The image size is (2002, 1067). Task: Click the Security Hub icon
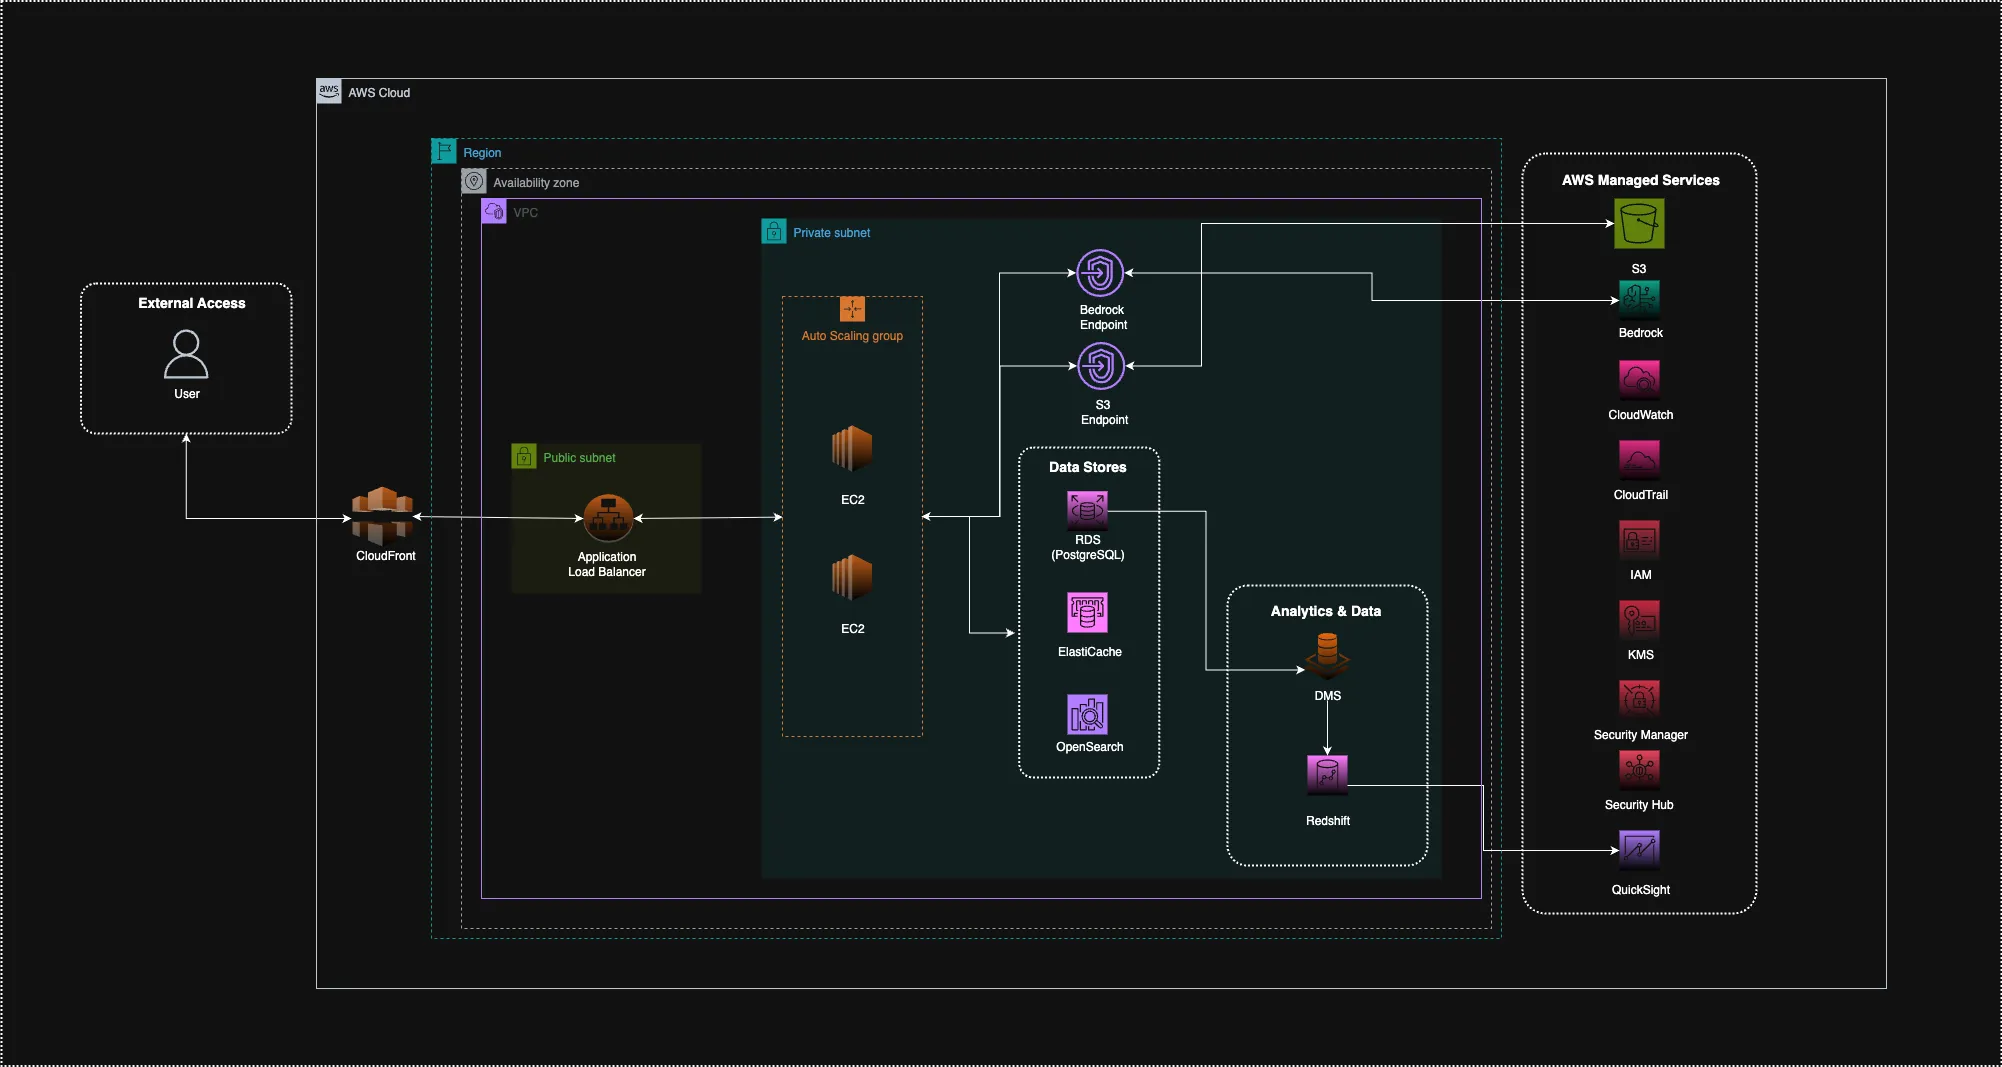click(1639, 769)
